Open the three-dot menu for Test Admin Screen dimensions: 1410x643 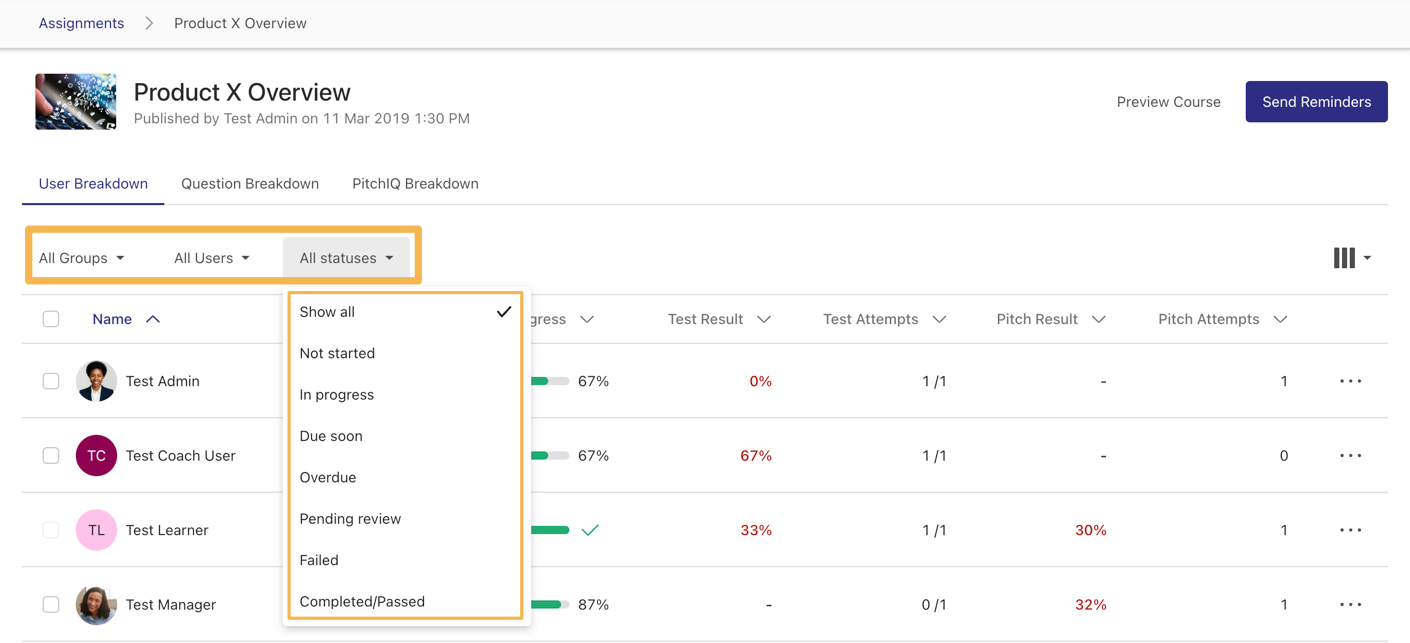(x=1350, y=381)
